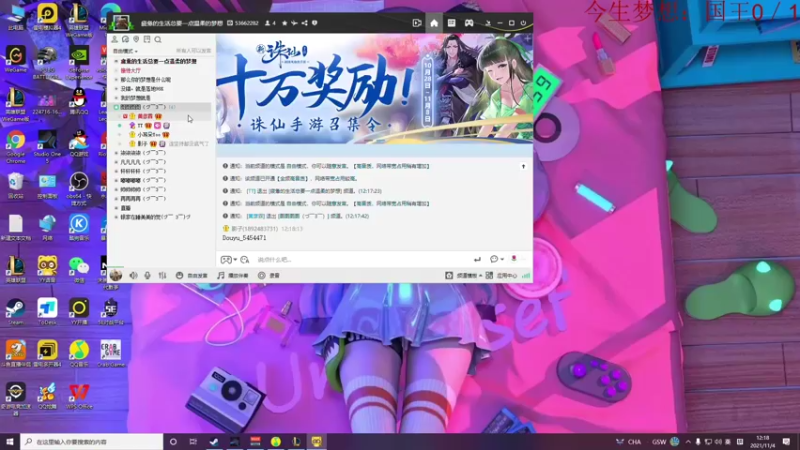Click the Windows Start button
This screenshot has width=800, height=450.
(10, 441)
